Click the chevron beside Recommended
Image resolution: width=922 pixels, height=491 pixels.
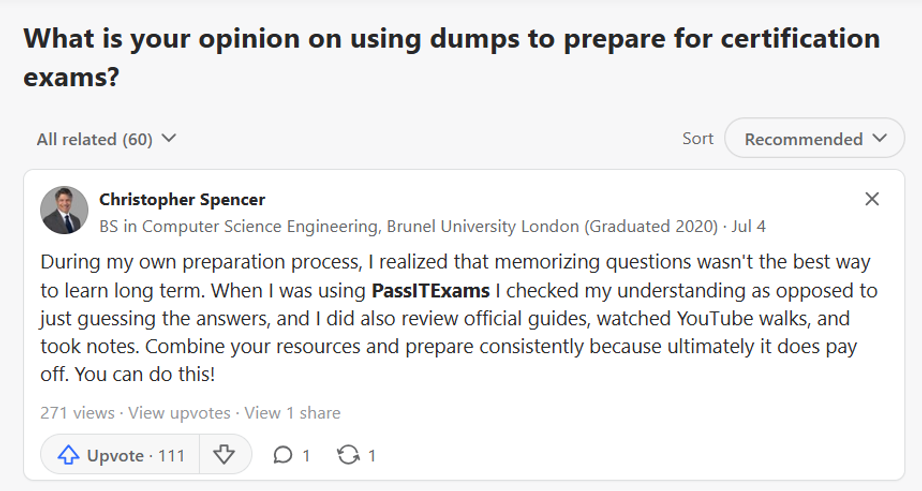880,139
